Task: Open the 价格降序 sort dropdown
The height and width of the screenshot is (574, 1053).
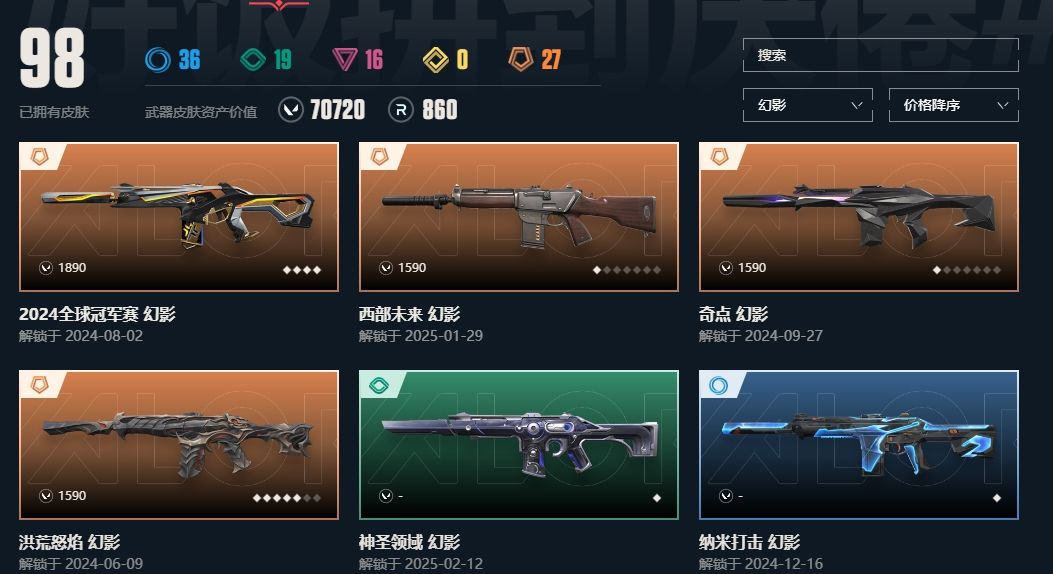Action: [x=954, y=105]
